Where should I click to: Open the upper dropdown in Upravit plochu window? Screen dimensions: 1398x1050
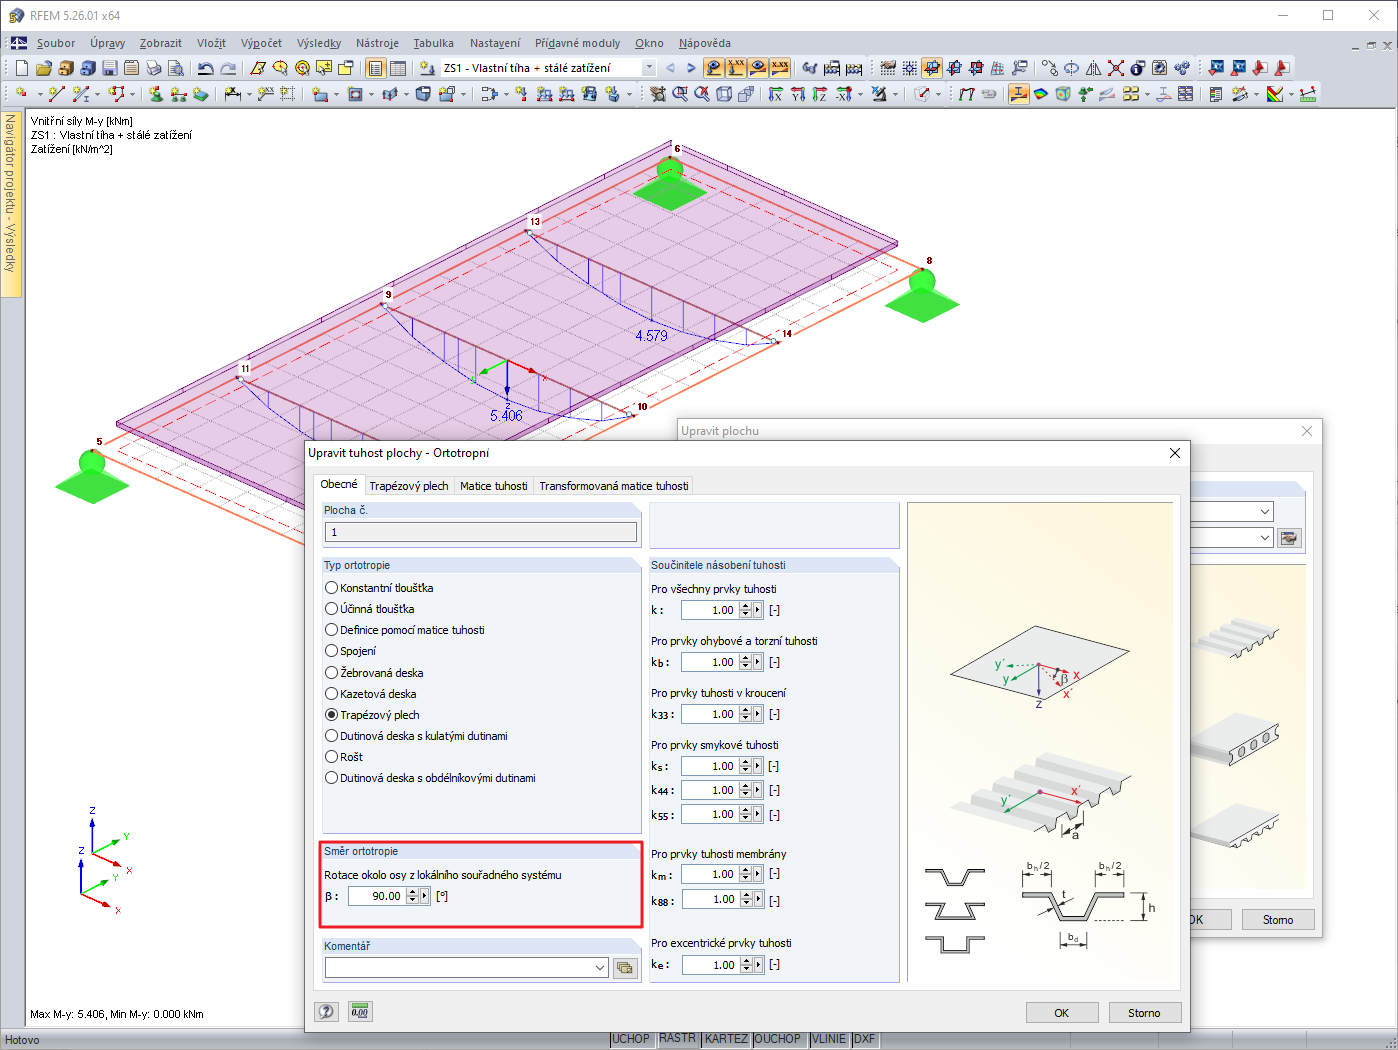[x=1265, y=511]
